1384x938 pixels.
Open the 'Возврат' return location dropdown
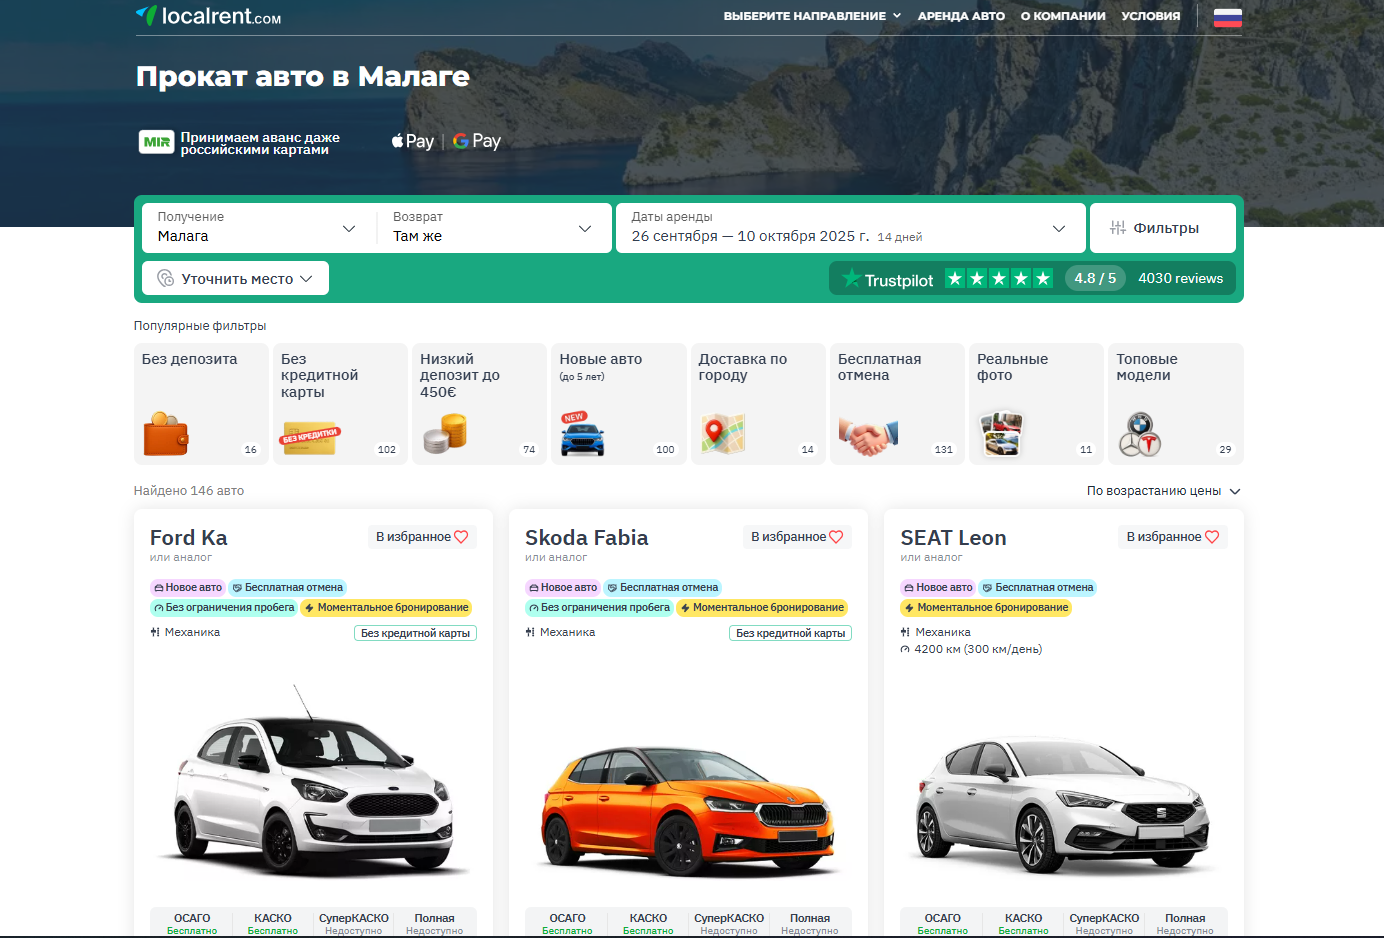(x=492, y=228)
